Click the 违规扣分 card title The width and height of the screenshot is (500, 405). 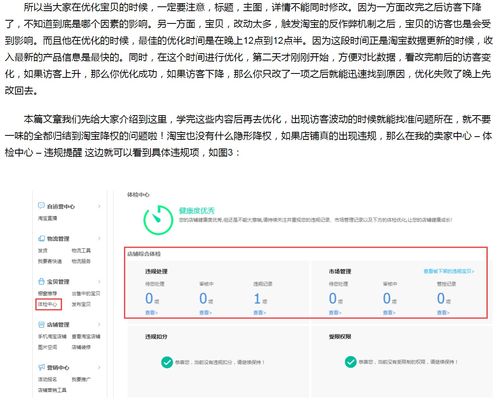(156, 337)
